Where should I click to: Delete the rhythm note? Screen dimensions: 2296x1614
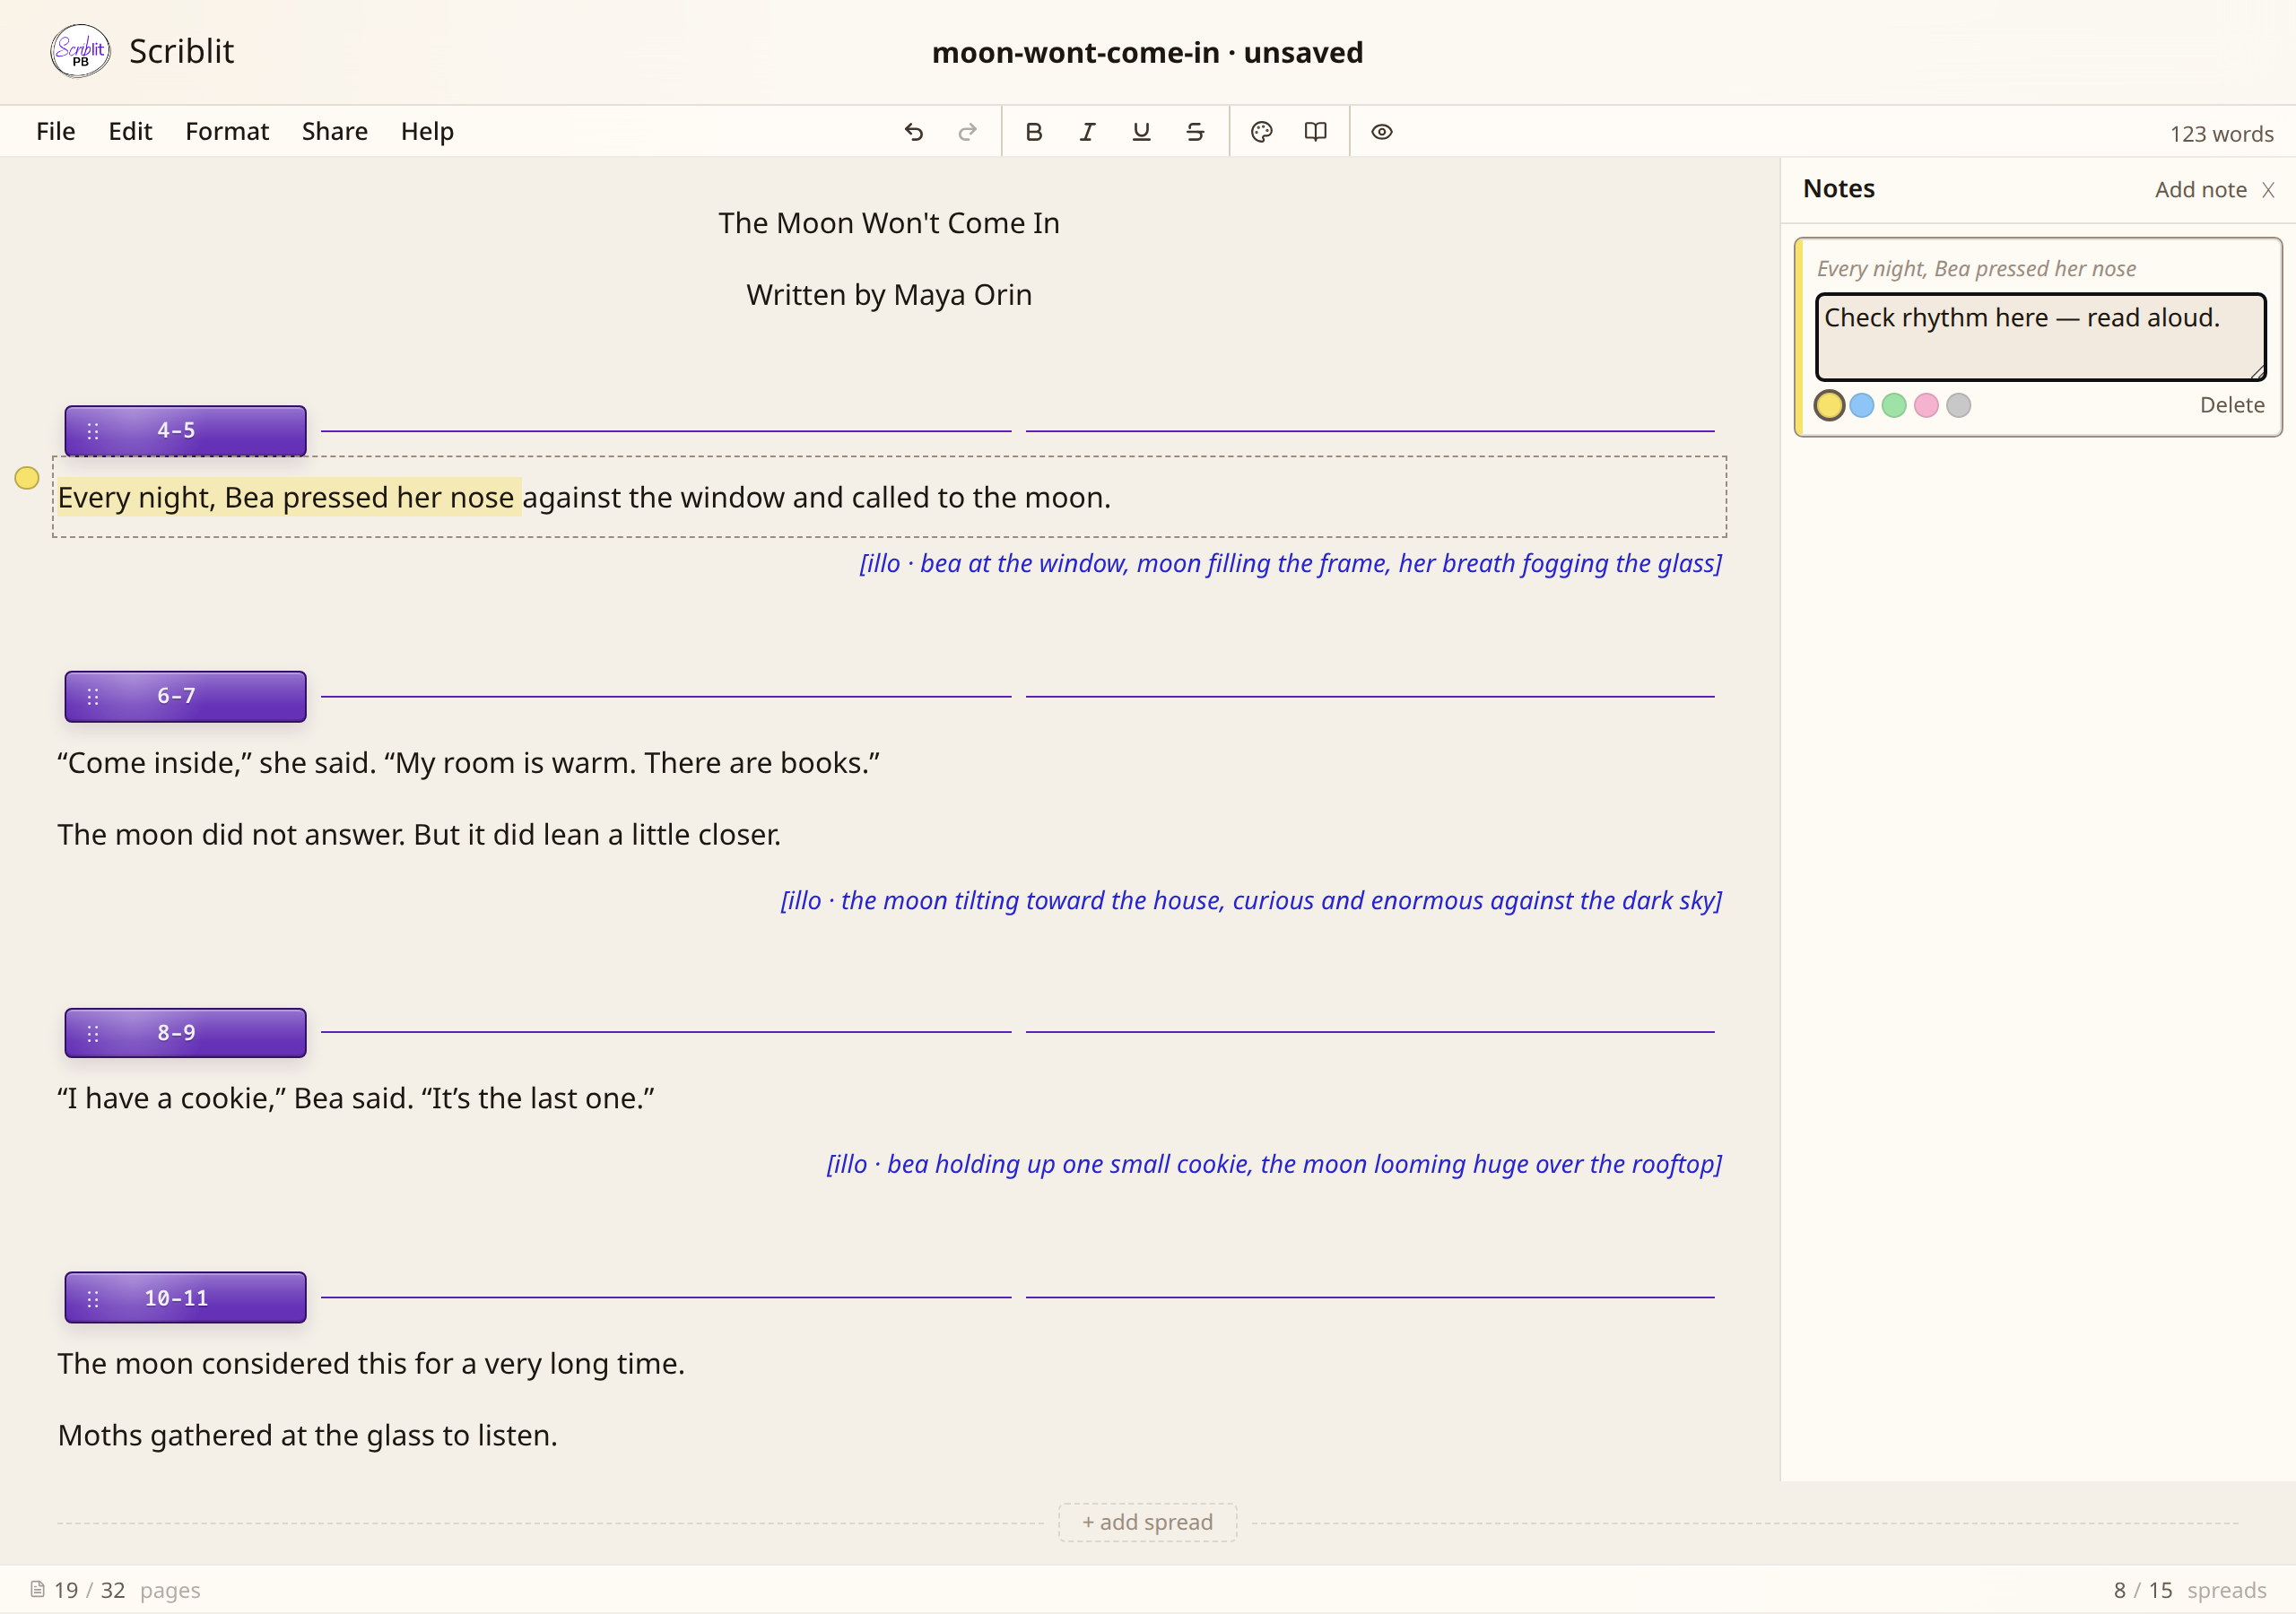[2231, 405]
